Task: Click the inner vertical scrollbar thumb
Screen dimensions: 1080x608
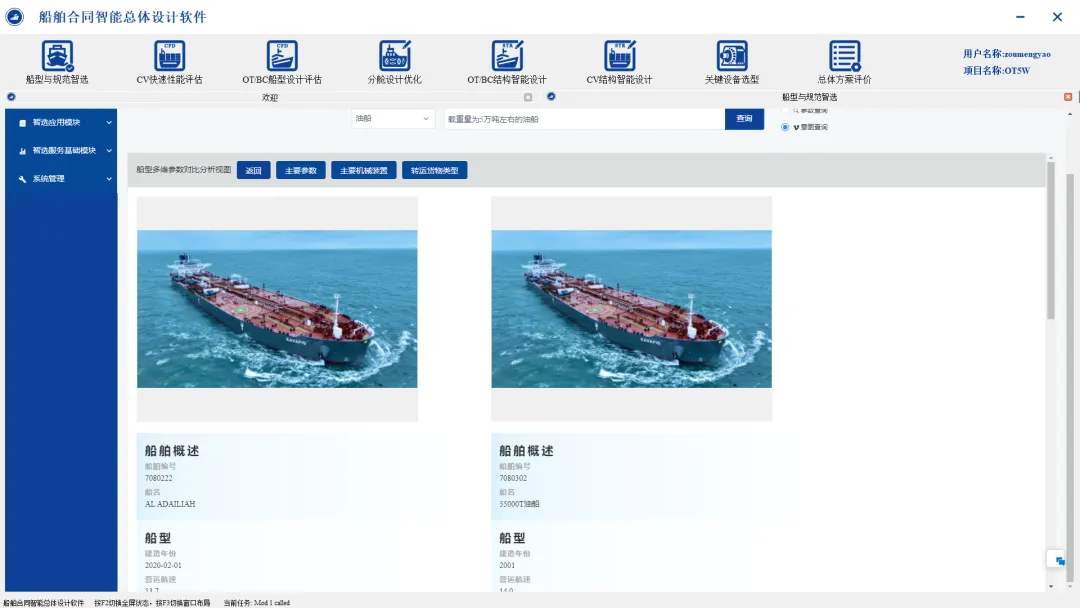Action: coord(1051,241)
